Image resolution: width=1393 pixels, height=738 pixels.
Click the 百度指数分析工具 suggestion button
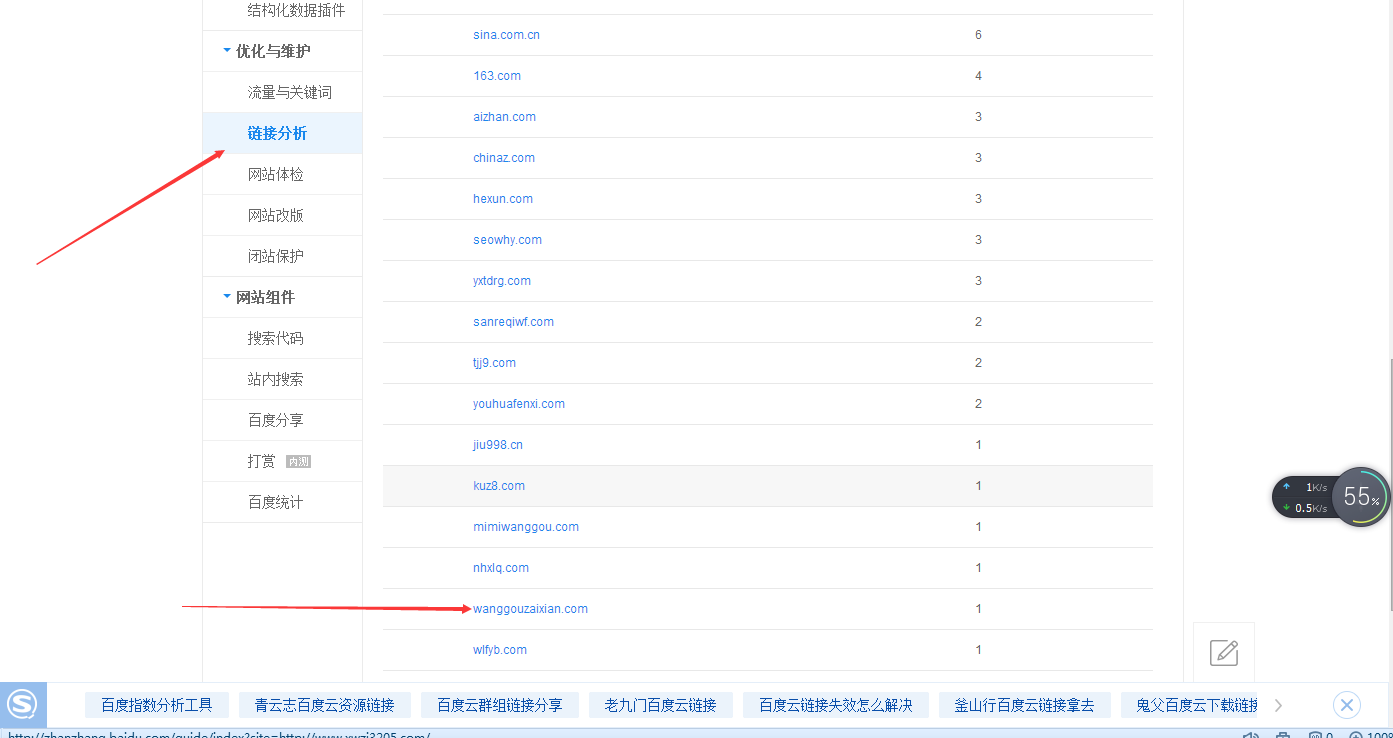tap(157, 705)
